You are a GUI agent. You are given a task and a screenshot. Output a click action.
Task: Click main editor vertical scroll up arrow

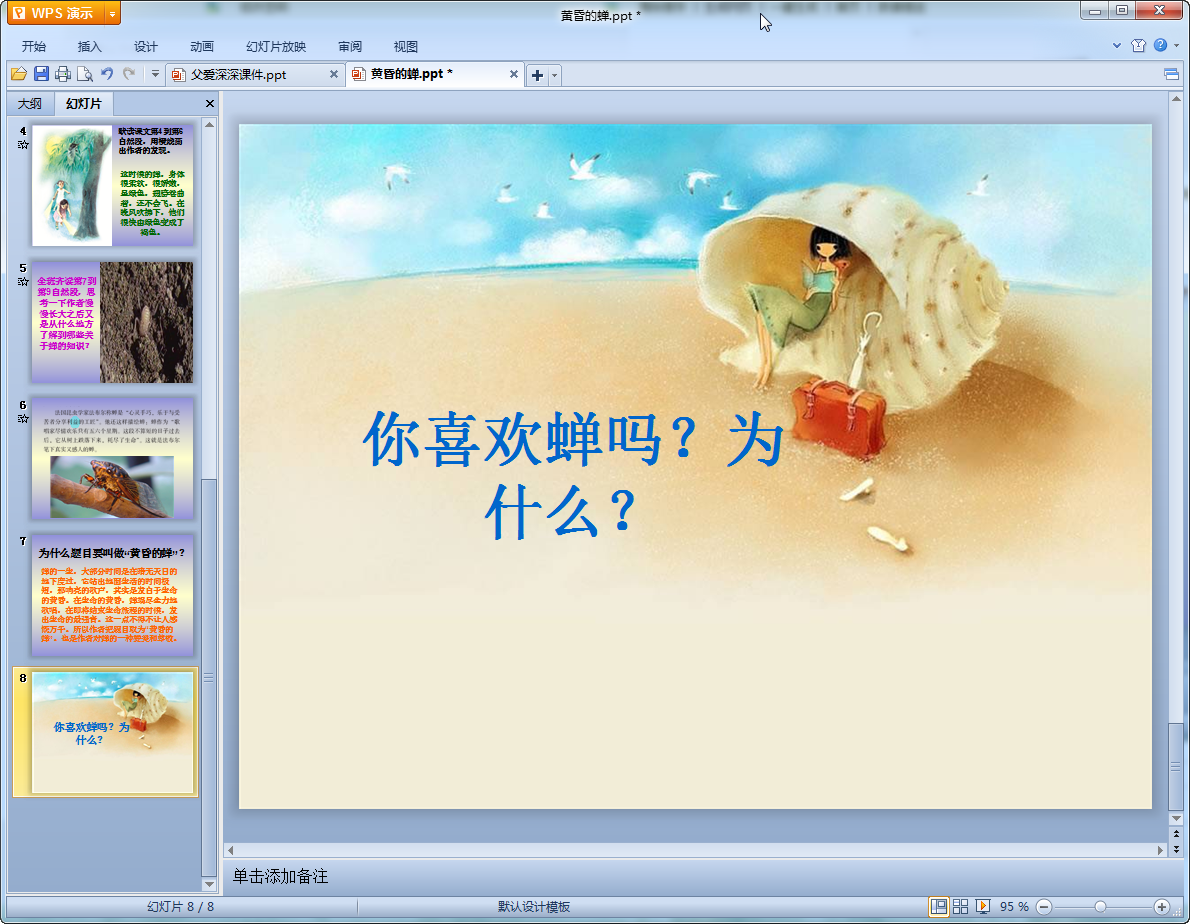(1176, 99)
